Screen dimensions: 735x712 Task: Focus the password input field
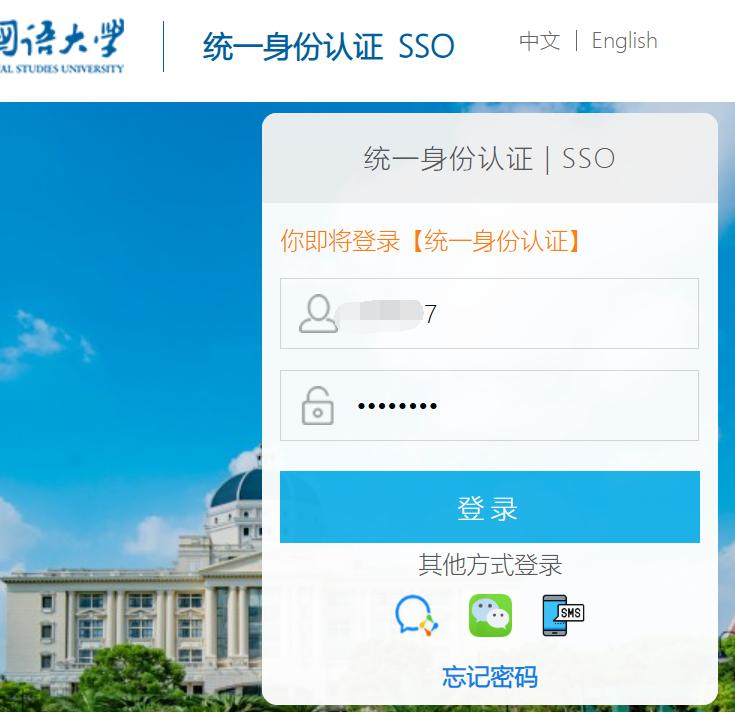point(489,405)
